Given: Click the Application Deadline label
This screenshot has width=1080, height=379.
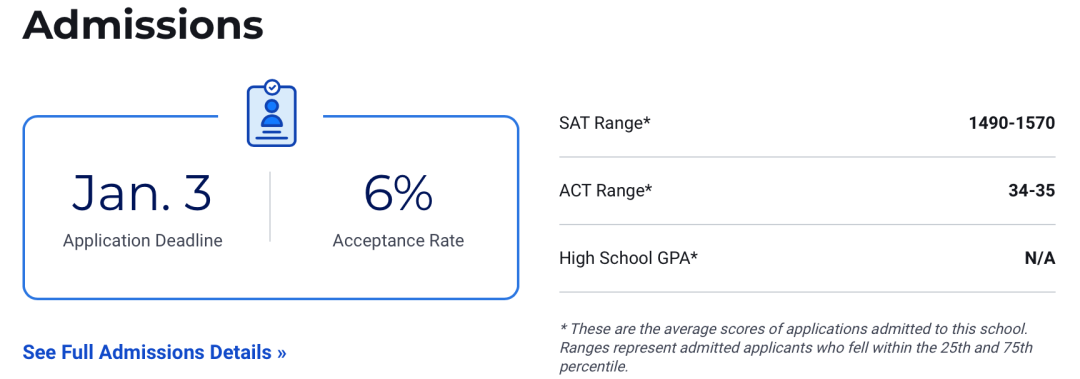Looking at the screenshot, I should click(x=143, y=240).
